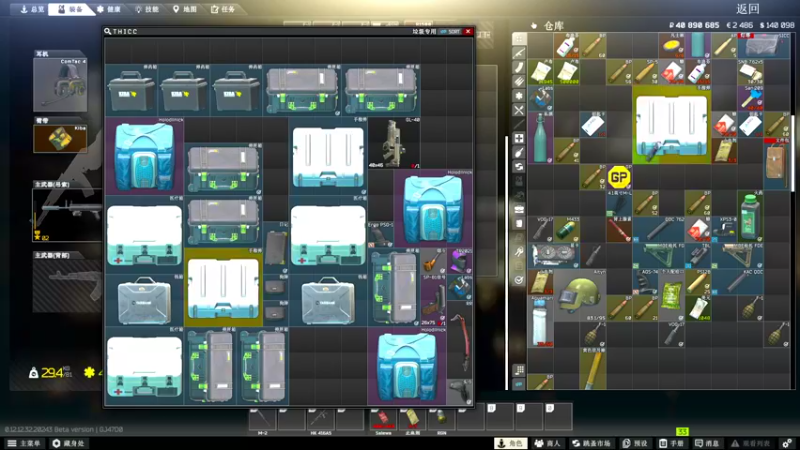Image resolution: width=800 pixels, height=450 pixels.
Task: Filter stash by ammo rounds icon
Action: pos(519,82)
